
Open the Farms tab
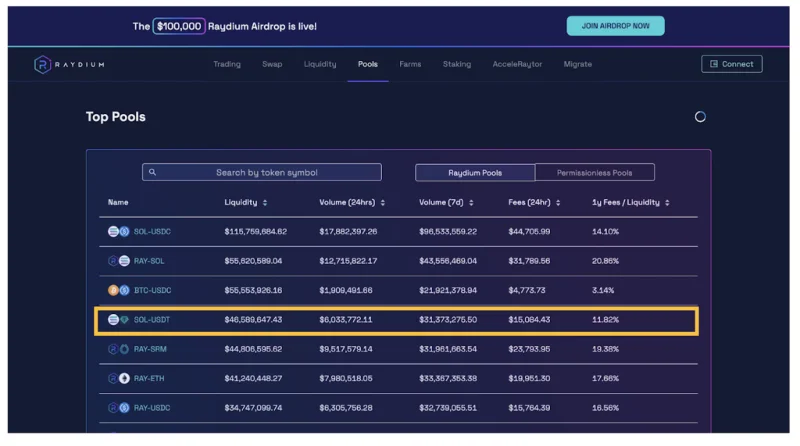[x=410, y=64]
